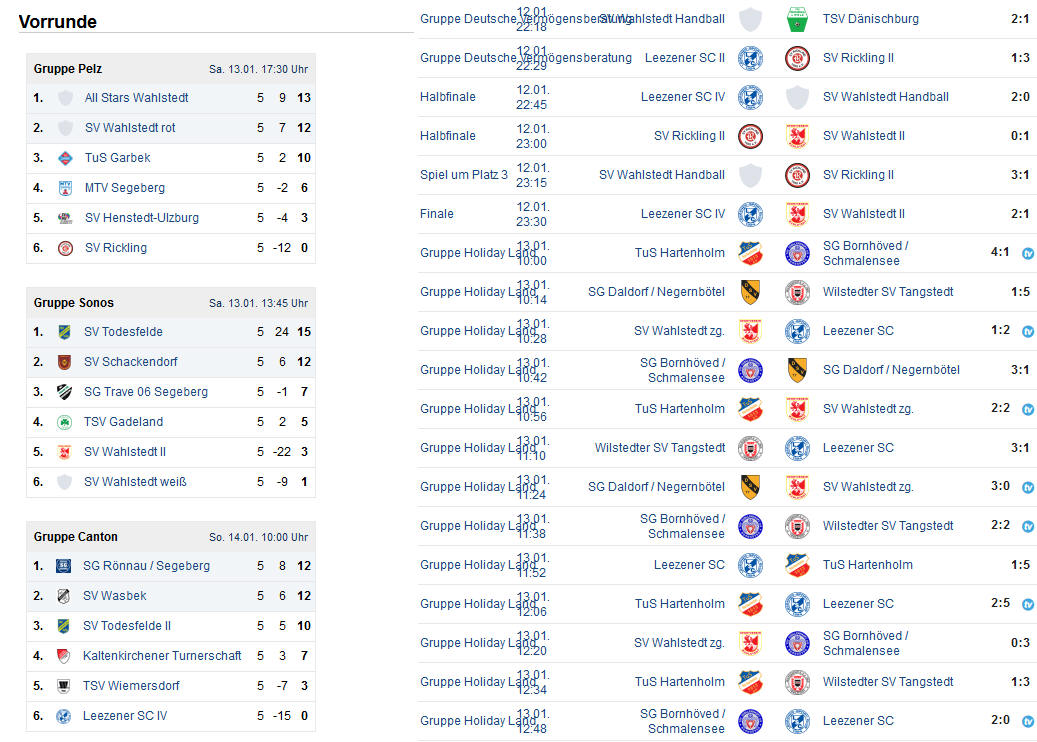Click the TuS Garbek club crest

[65, 158]
